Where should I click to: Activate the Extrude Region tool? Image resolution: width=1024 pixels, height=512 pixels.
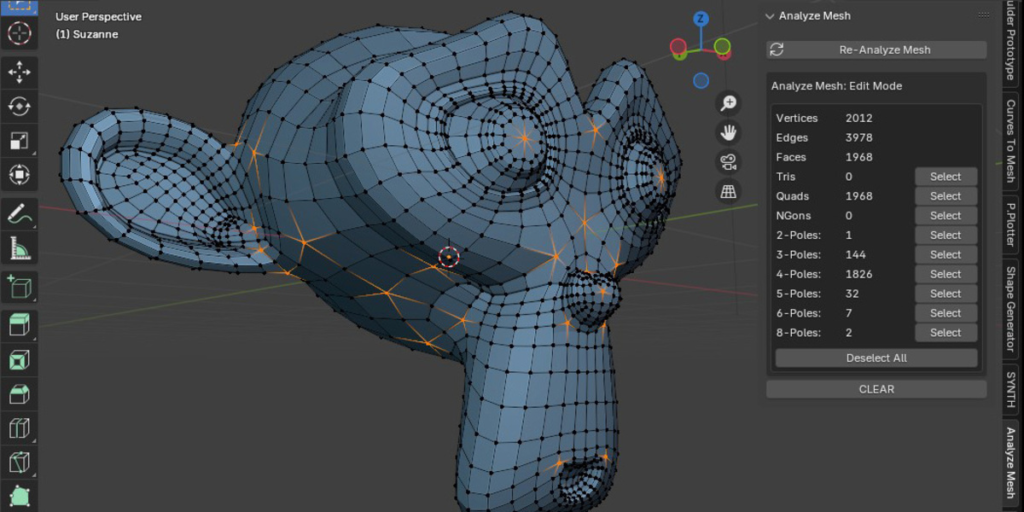[x=19, y=325]
